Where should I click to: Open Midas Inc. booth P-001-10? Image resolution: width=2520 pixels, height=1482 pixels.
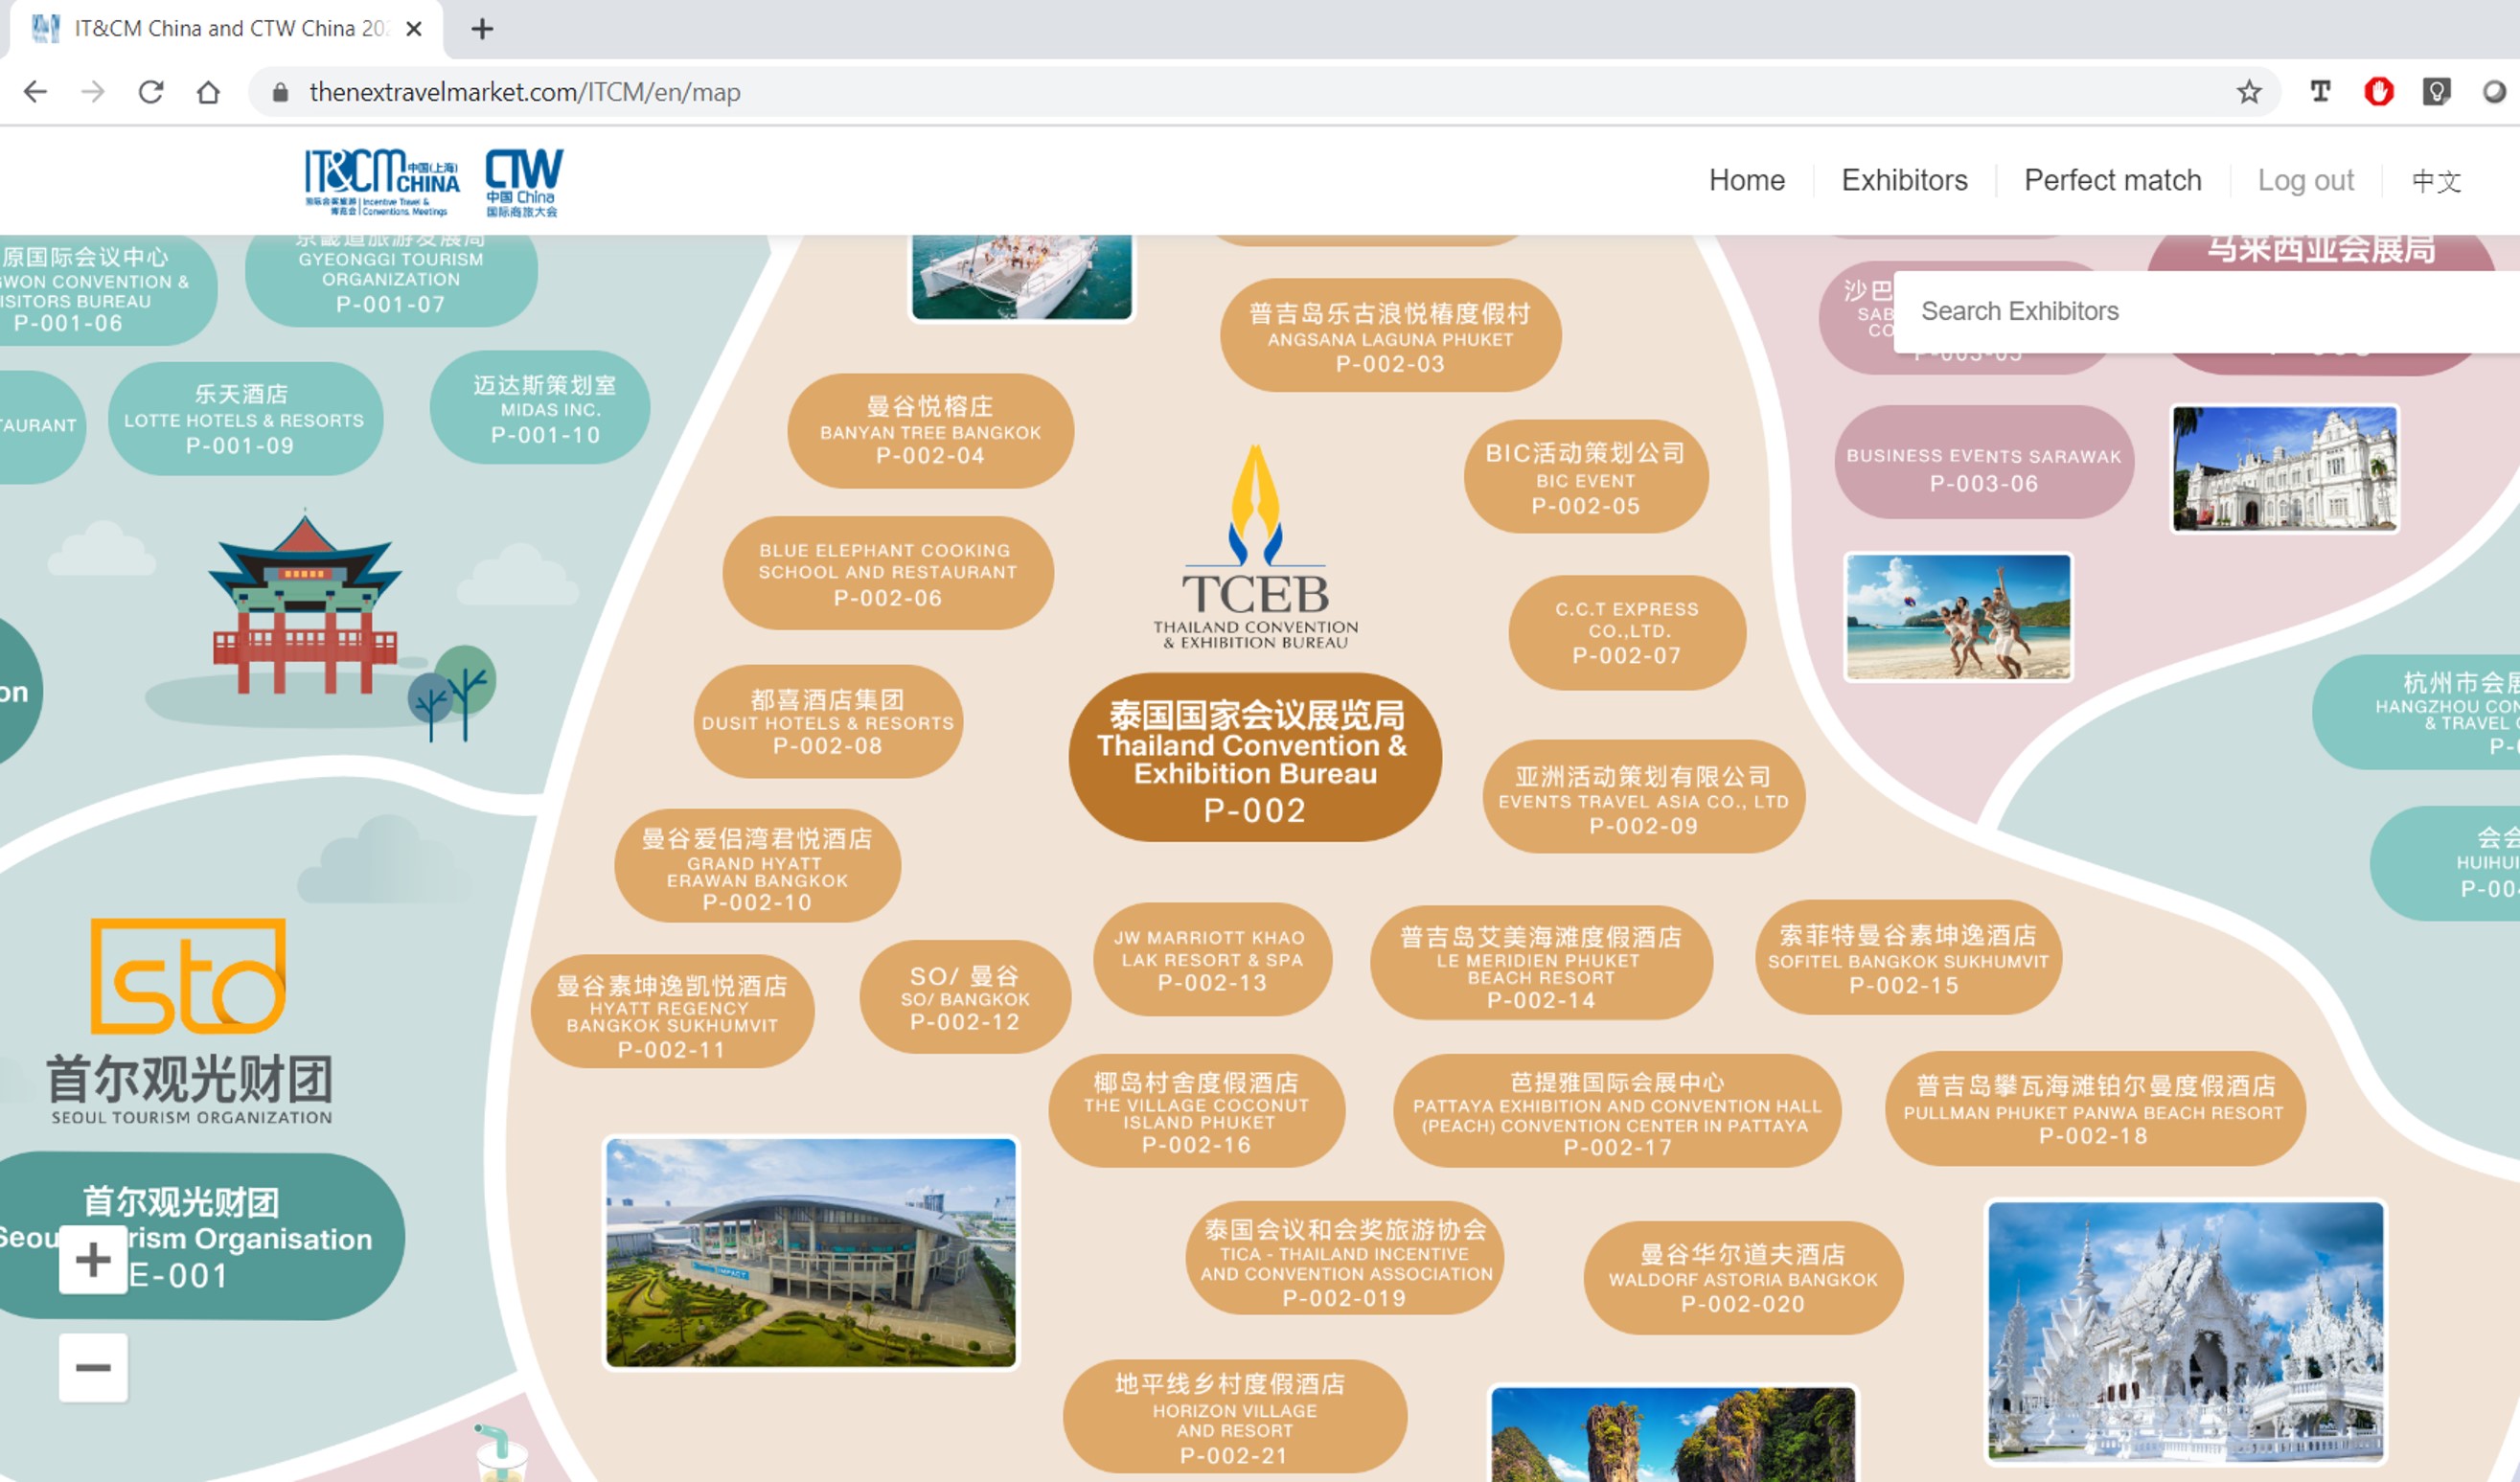point(541,407)
